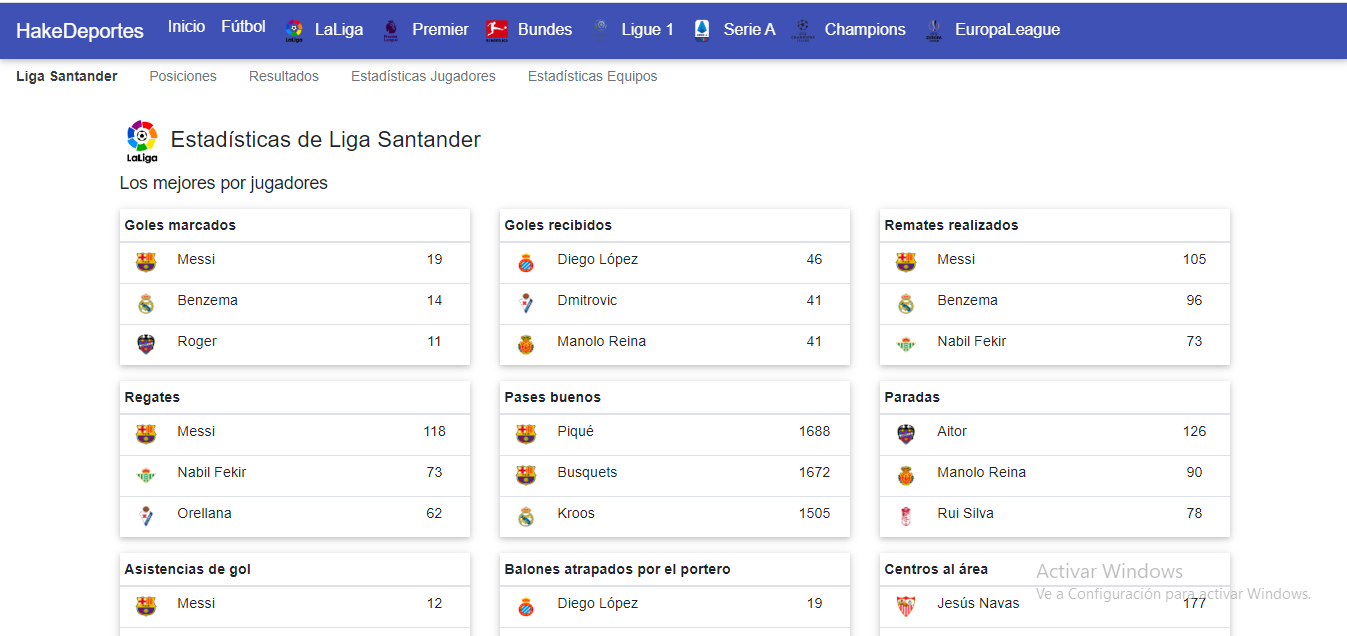Click the HakeDeportes brand link

[x=80, y=30]
